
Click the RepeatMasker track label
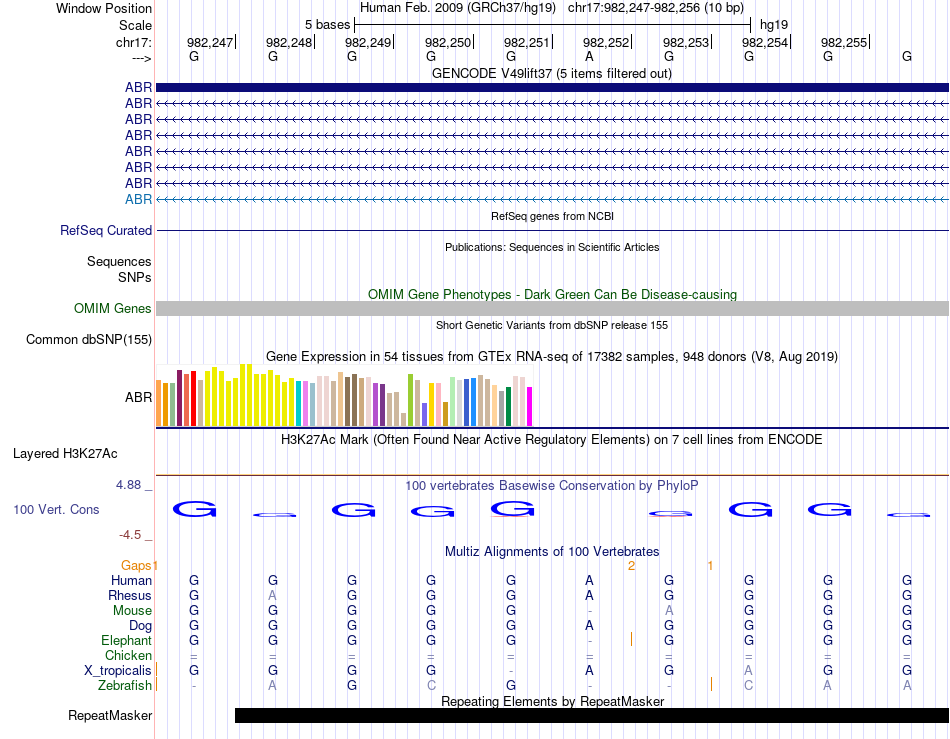tap(110, 715)
